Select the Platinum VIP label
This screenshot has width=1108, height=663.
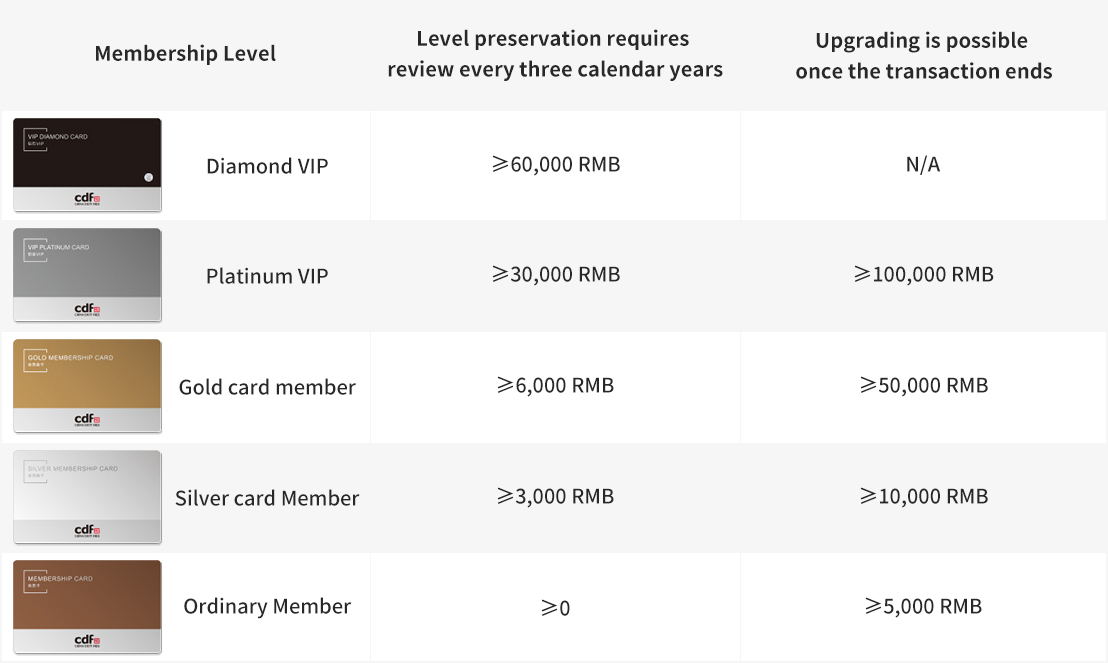pos(267,276)
